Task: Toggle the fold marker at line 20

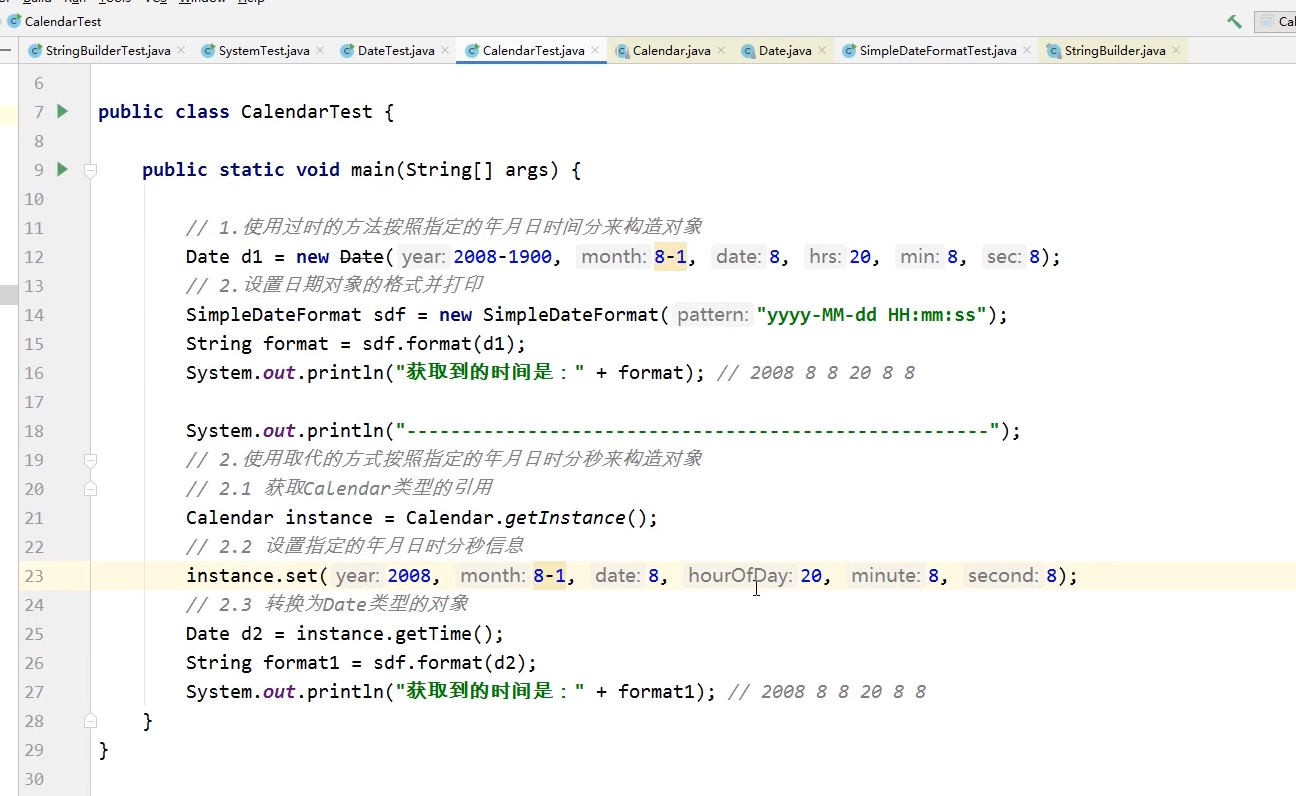Action: point(91,489)
